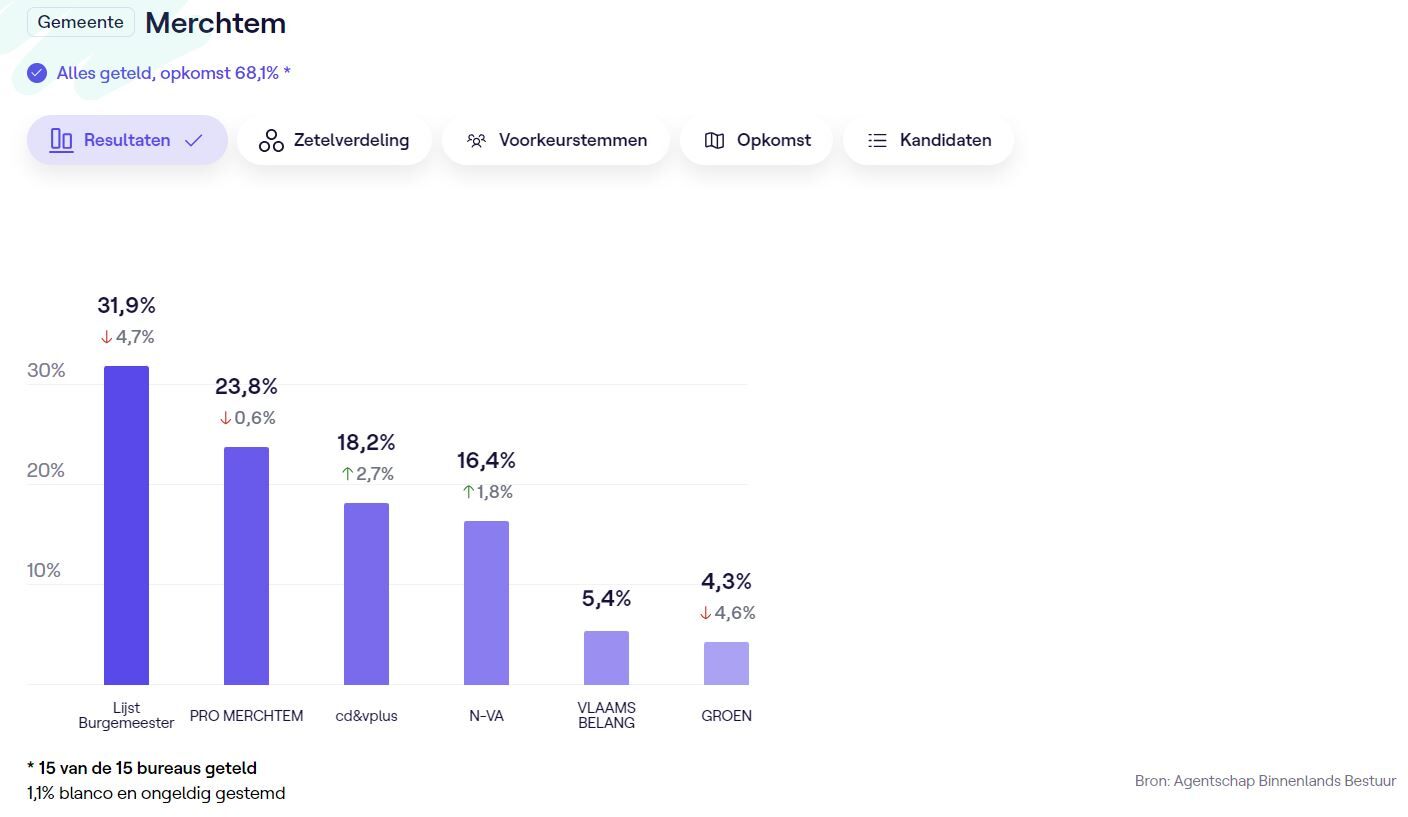This screenshot has height=817, width=1408.
Task: Show the Opkomst tab
Action: coord(756,141)
